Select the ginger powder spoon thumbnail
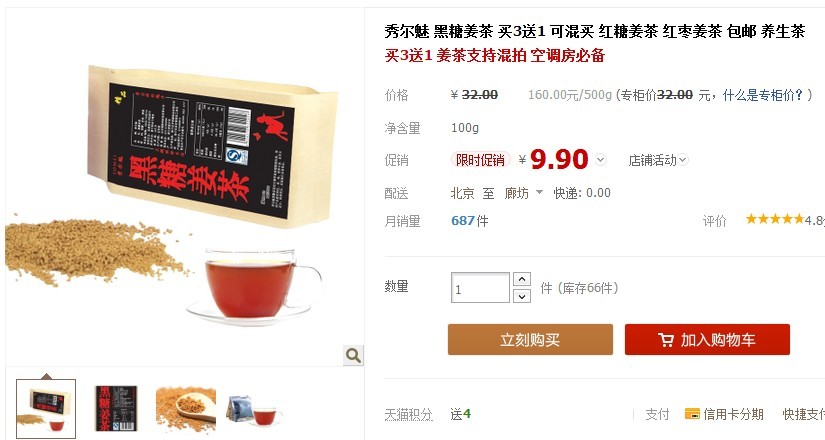Screen dimensions: 825x440 186,409
